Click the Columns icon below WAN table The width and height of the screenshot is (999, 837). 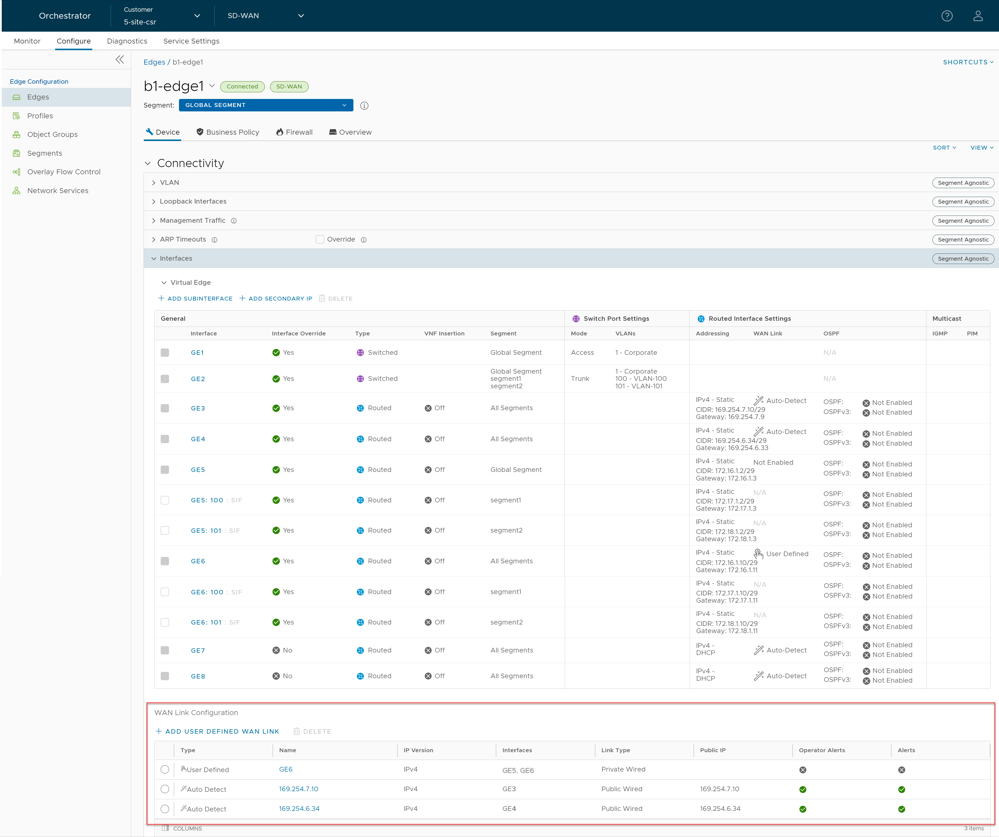point(166,828)
